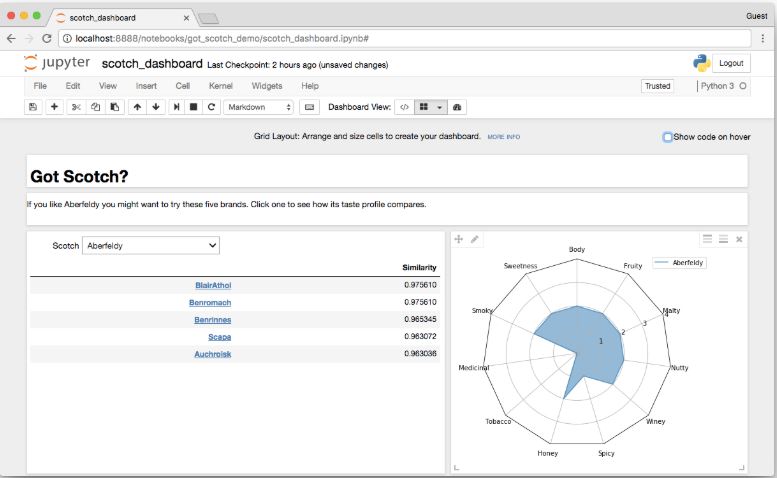The image size is (777, 478).
Task: Click the Auchroisk link
Action: [x=213, y=354]
